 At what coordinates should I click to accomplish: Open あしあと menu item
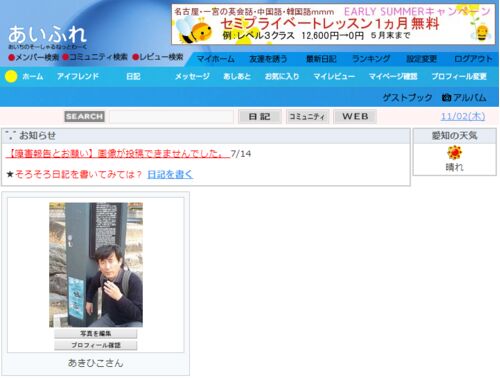point(237,76)
